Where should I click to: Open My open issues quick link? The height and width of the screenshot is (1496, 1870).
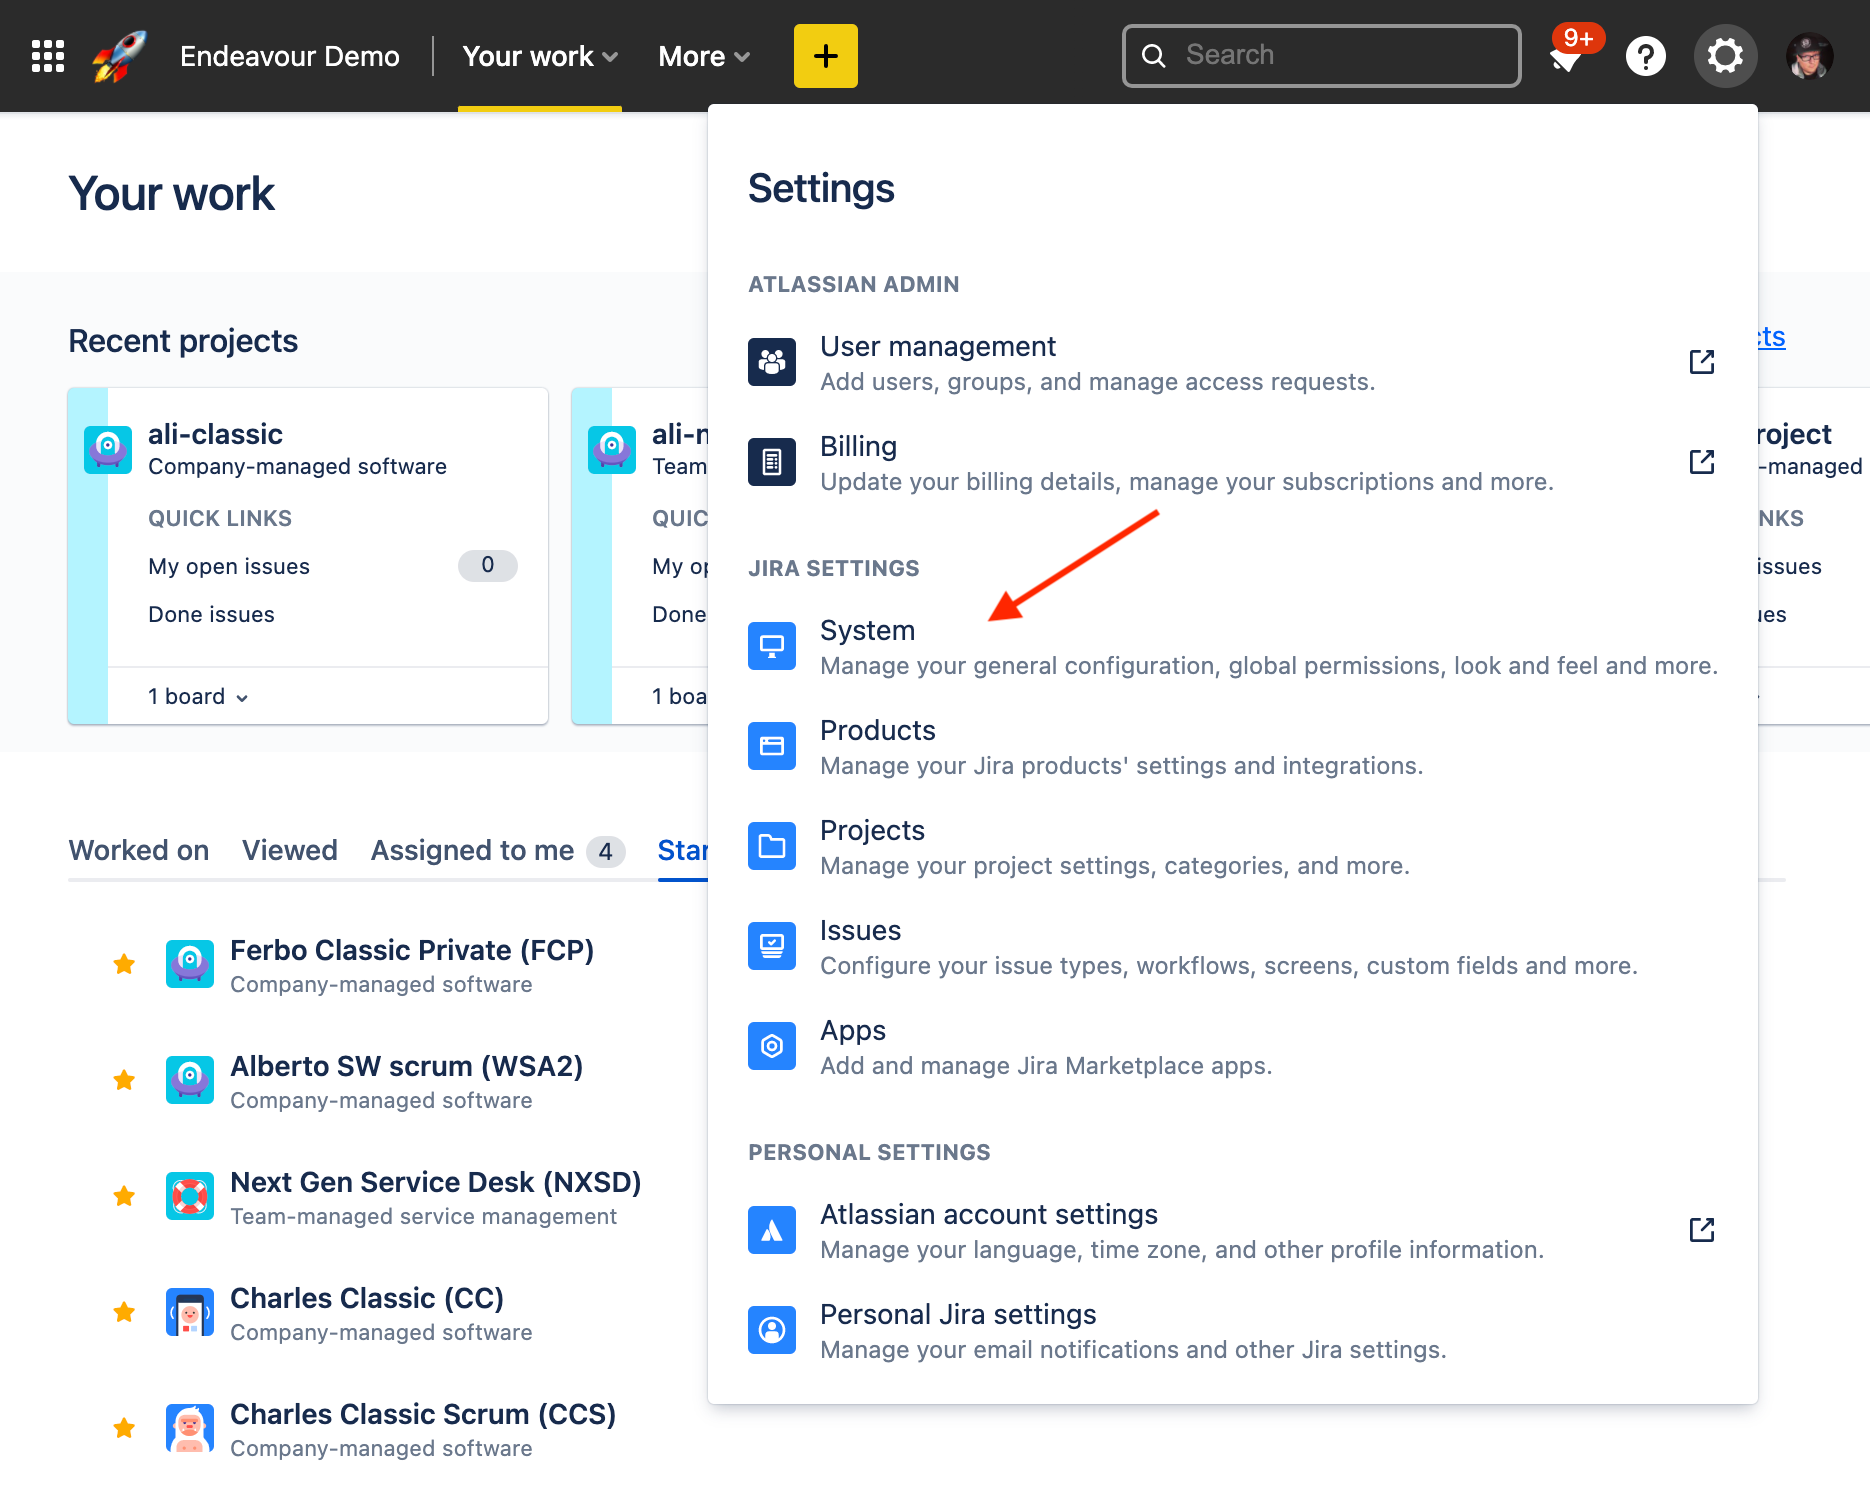pyautogui.click(x=229, y=566)
